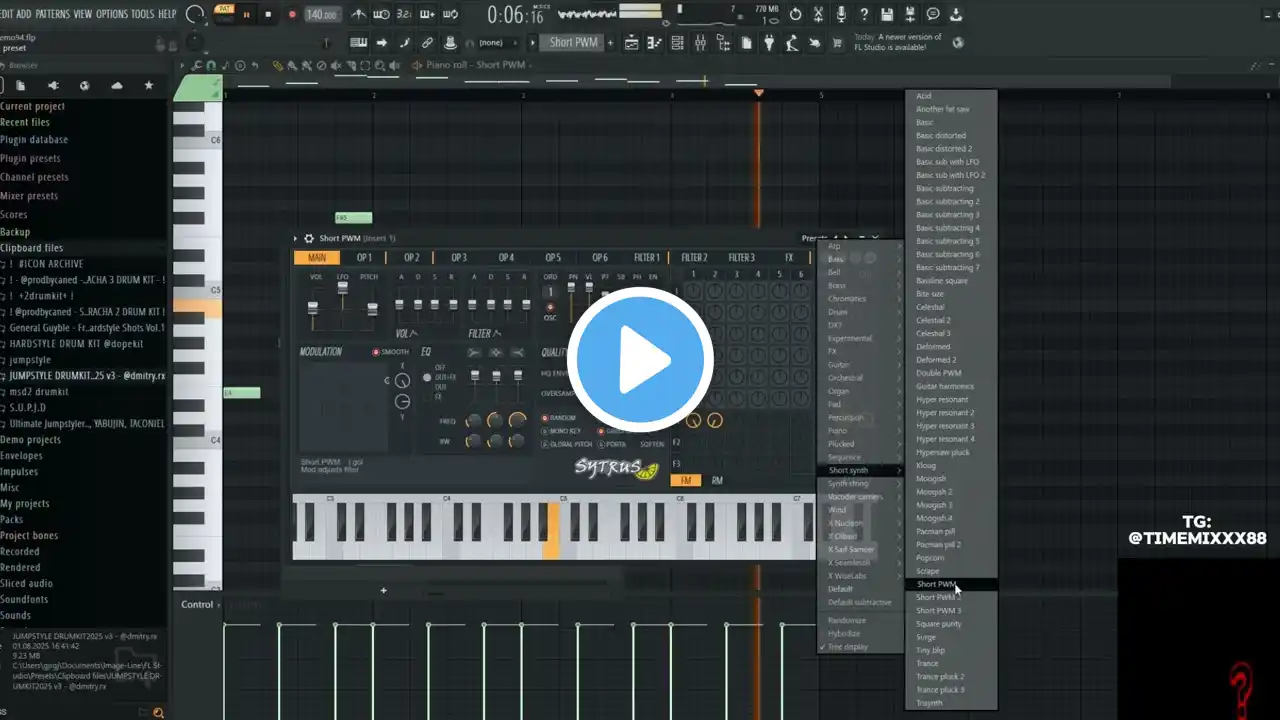
Task: Click Randomize in the presets menu
Action: pyautogui.click(x=859, y=621)
